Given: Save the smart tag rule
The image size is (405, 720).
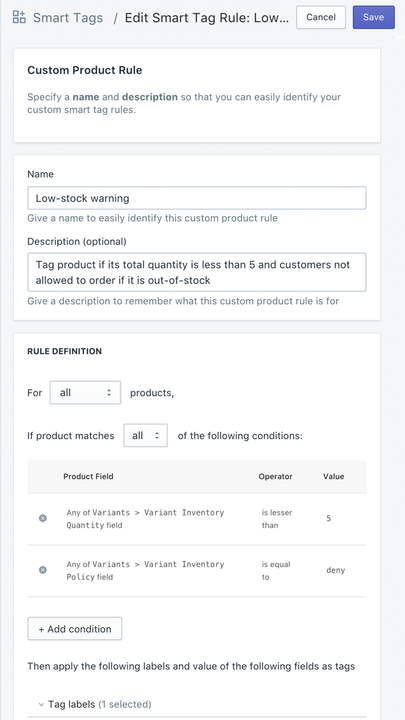Looking at the screenshot, I should pyautogui.click(x=373, y=17).
